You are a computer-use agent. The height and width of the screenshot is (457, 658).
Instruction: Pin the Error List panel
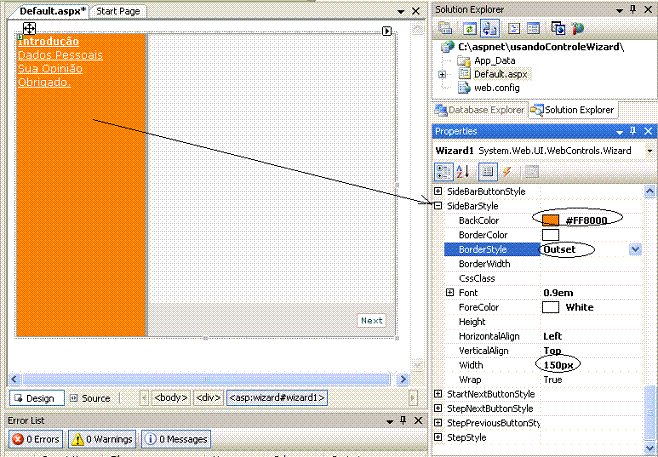(x=403, y=420)
